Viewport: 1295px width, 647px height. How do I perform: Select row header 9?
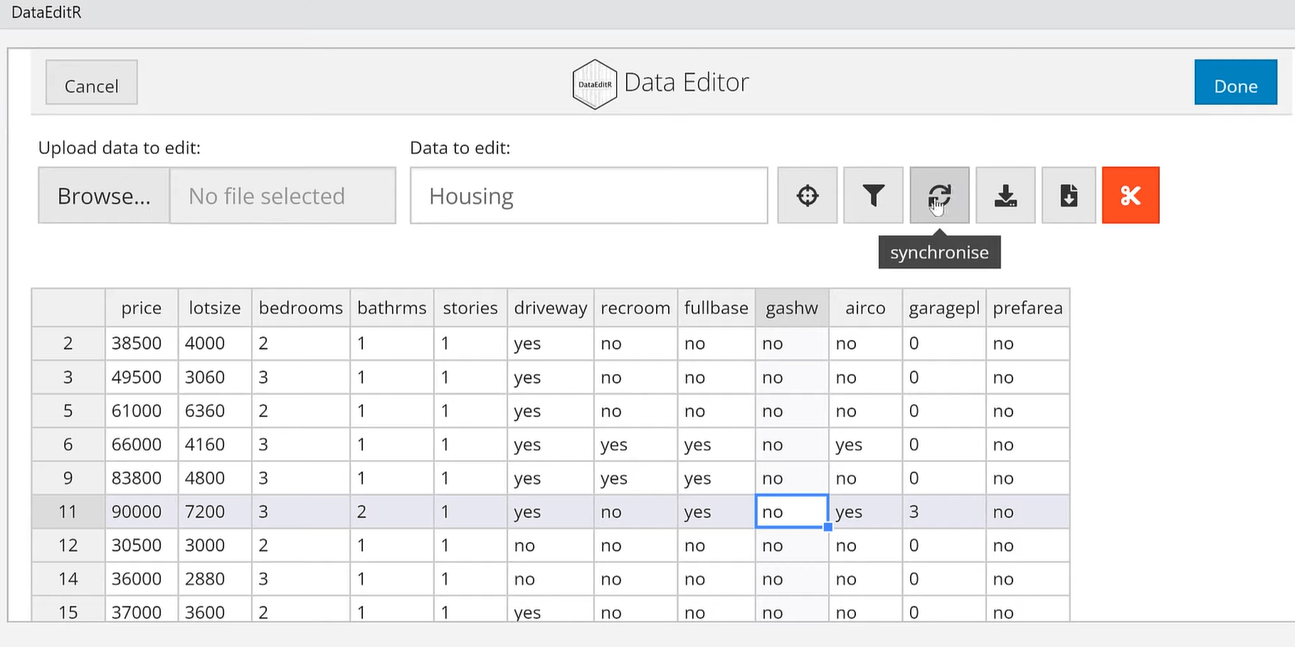click(68, 478)
